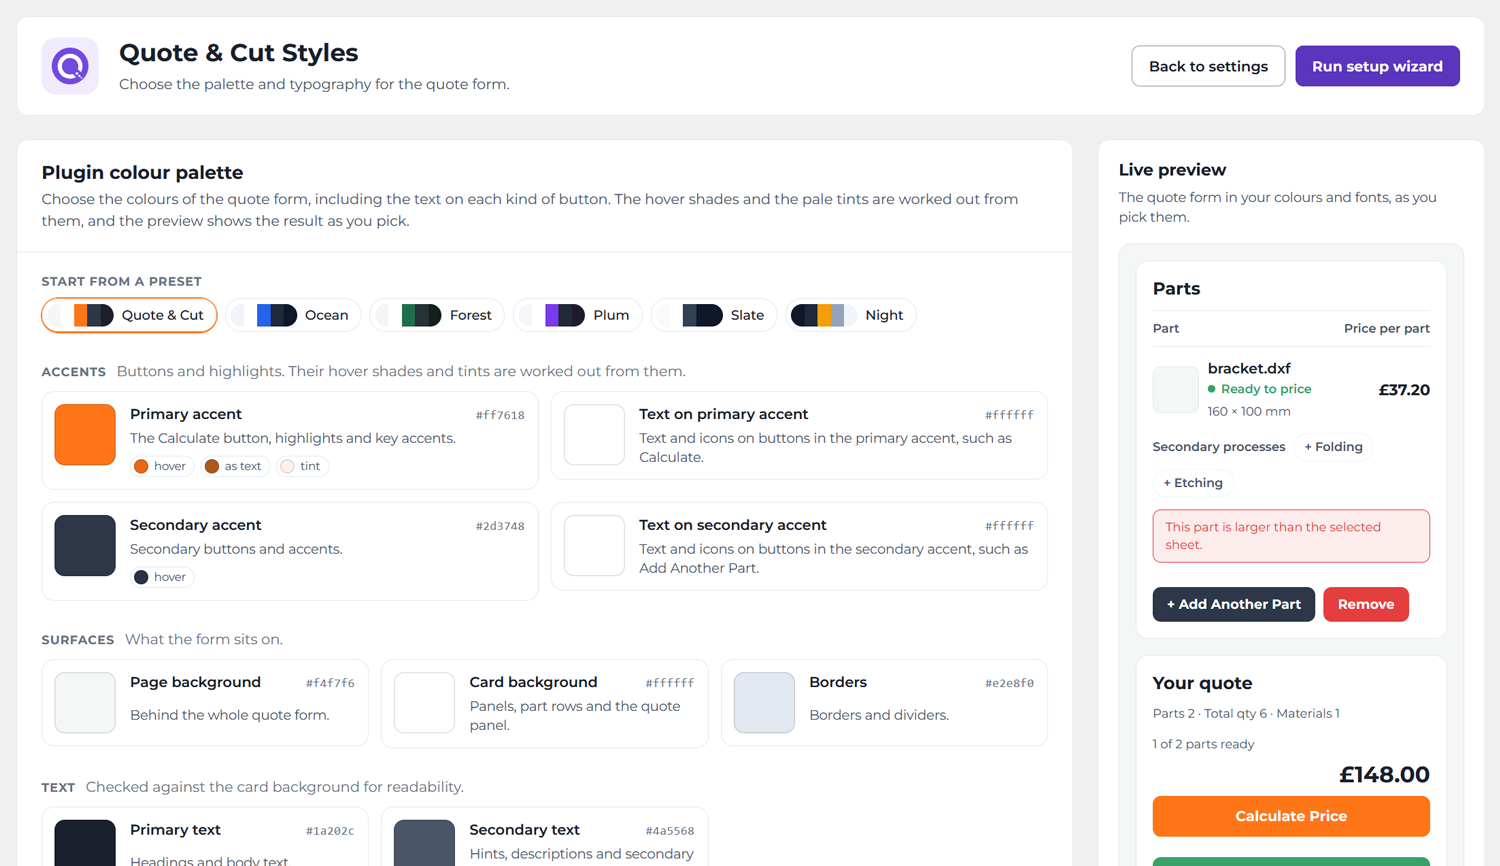Open the Secondary accent colour swatch
This screenshot has height=866, width=1500.
point(85,545)
